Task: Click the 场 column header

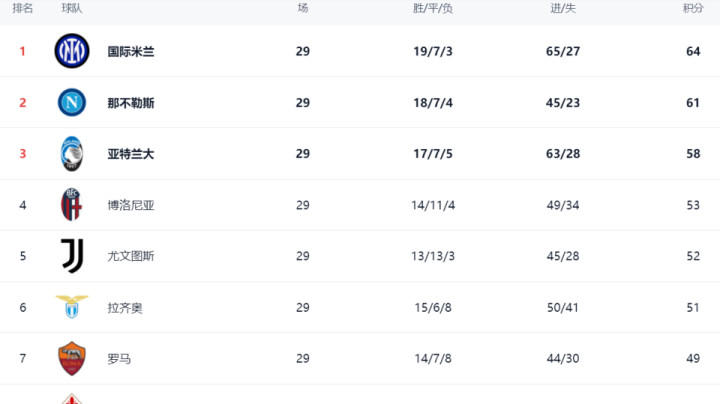Action: coord(303,8)
